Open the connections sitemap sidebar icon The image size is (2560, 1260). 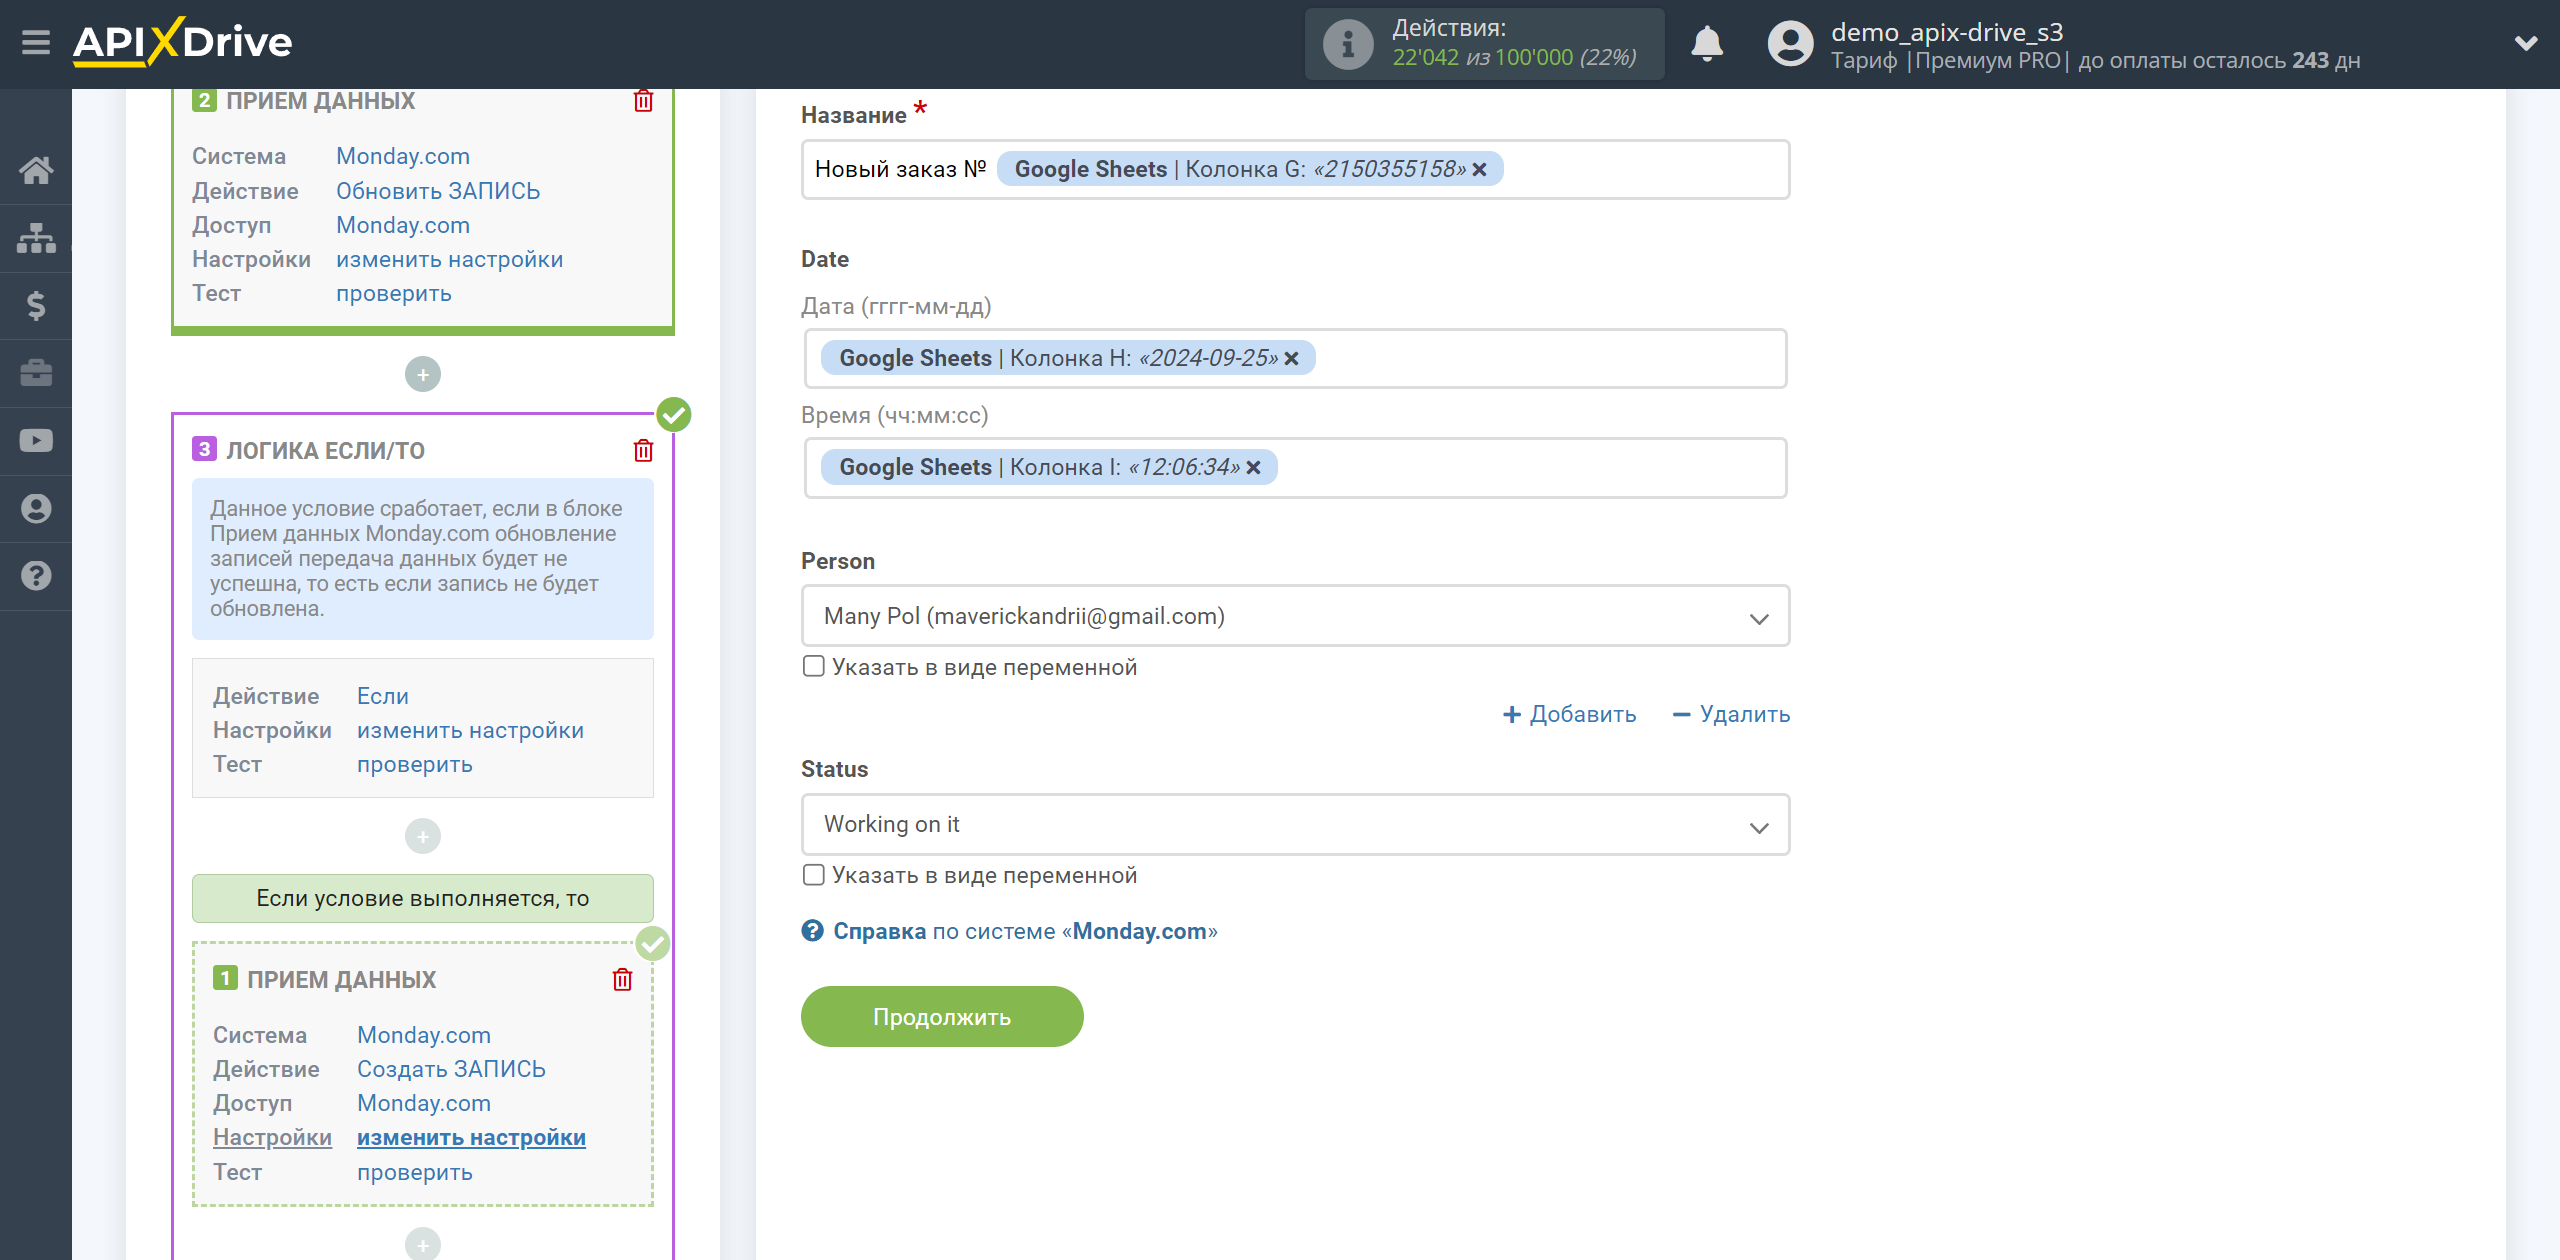click(36, 238)
